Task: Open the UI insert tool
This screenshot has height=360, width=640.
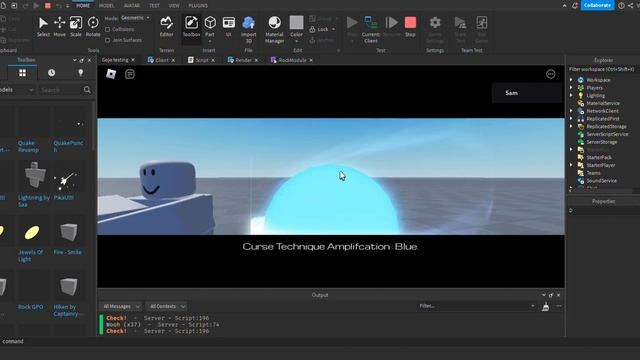Action: click(x=229, y=27)
